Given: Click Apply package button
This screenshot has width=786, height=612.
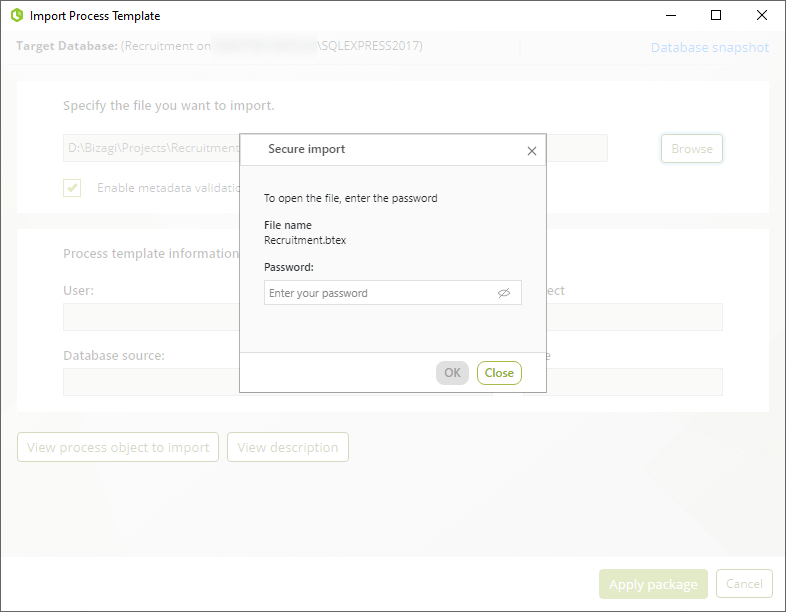Looking at the screenshot, I should click(653, 584).
